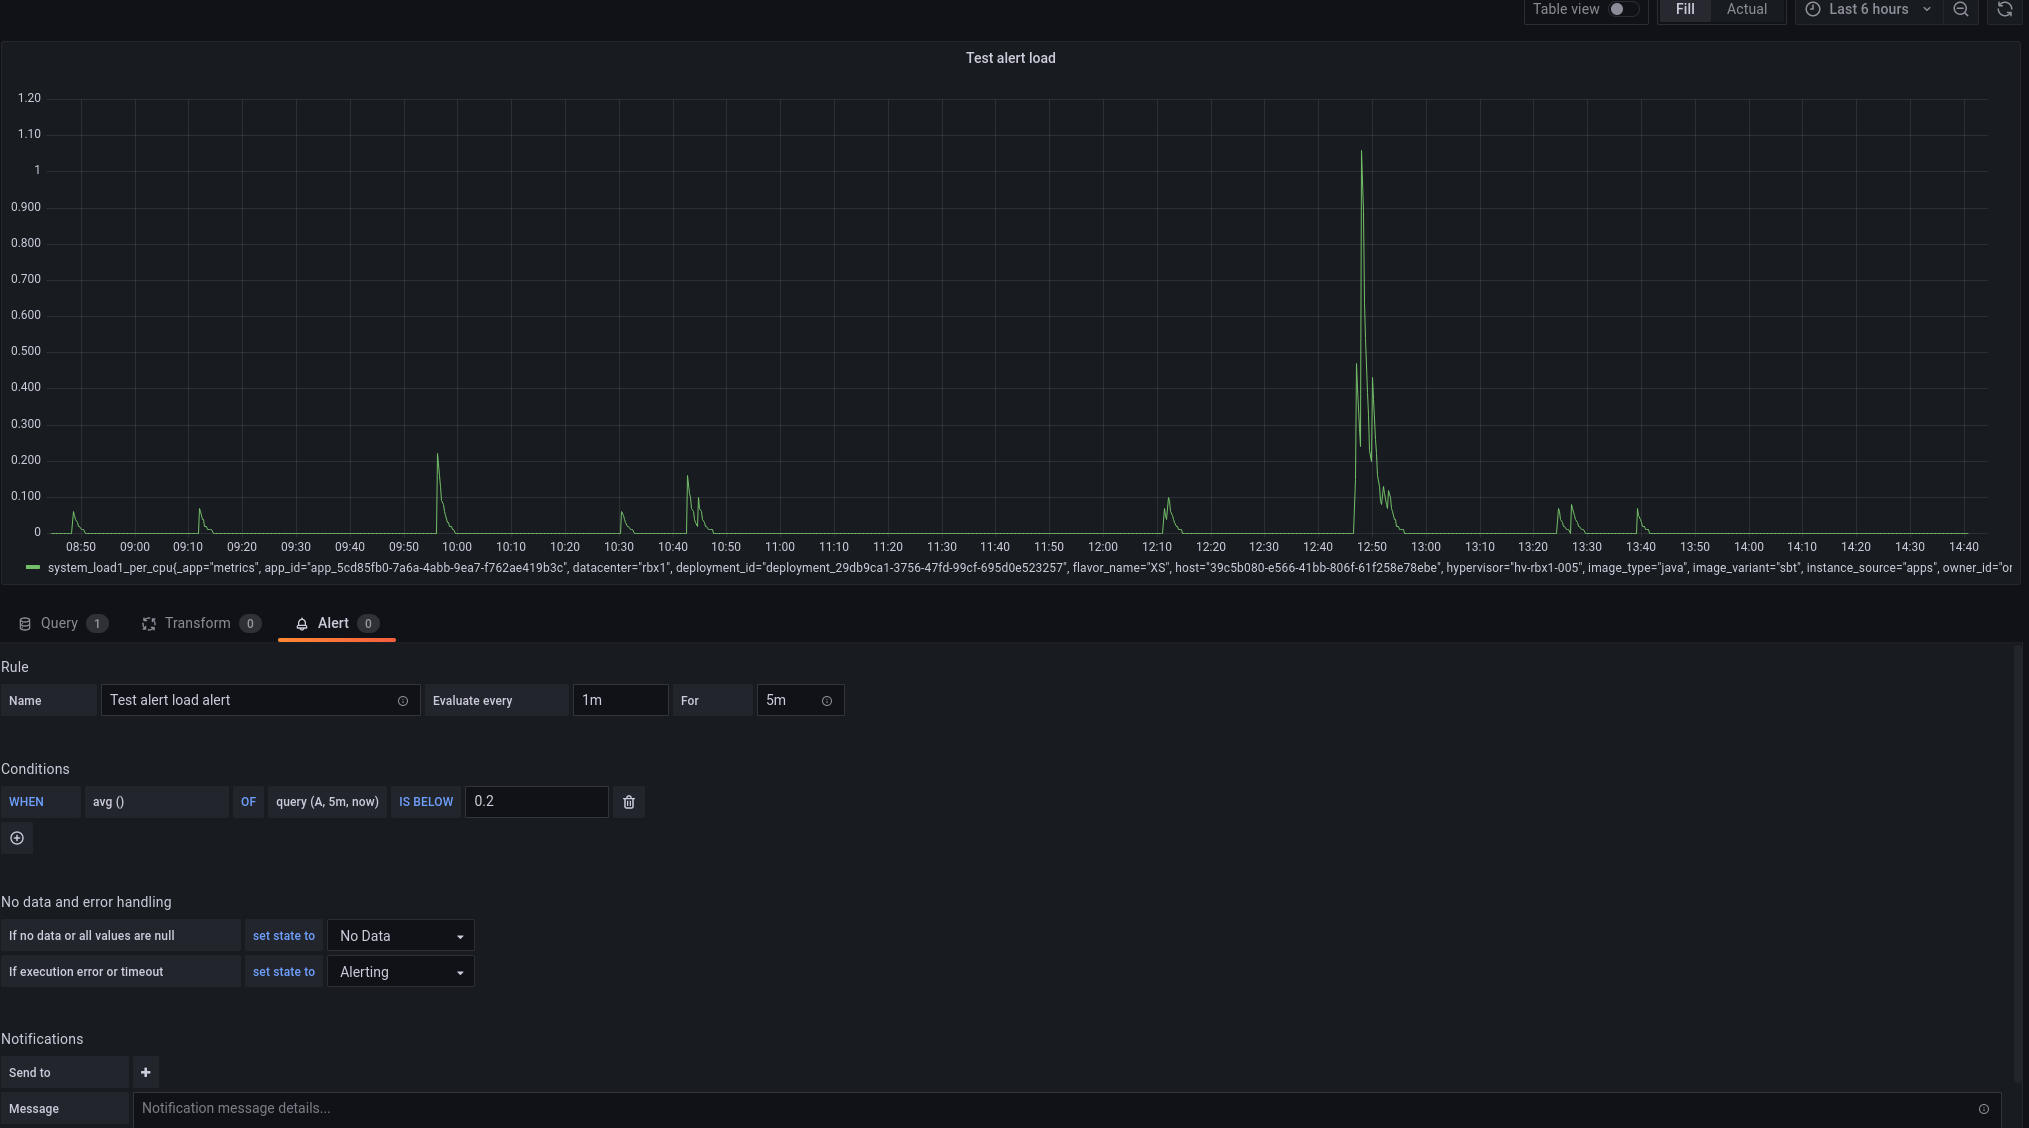This screenshot has height=1128, width=2029.
Task: Select the Fill display mode
Action: [x=1685, y=9]
